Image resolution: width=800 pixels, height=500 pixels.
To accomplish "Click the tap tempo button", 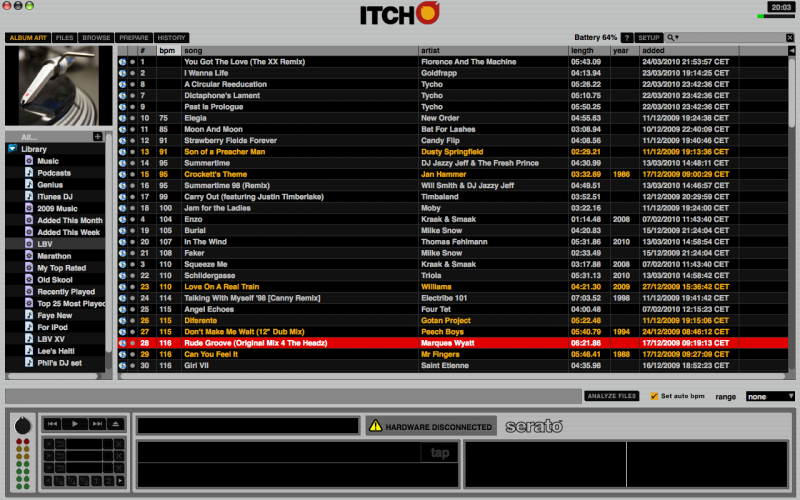I will click(439, 453).
